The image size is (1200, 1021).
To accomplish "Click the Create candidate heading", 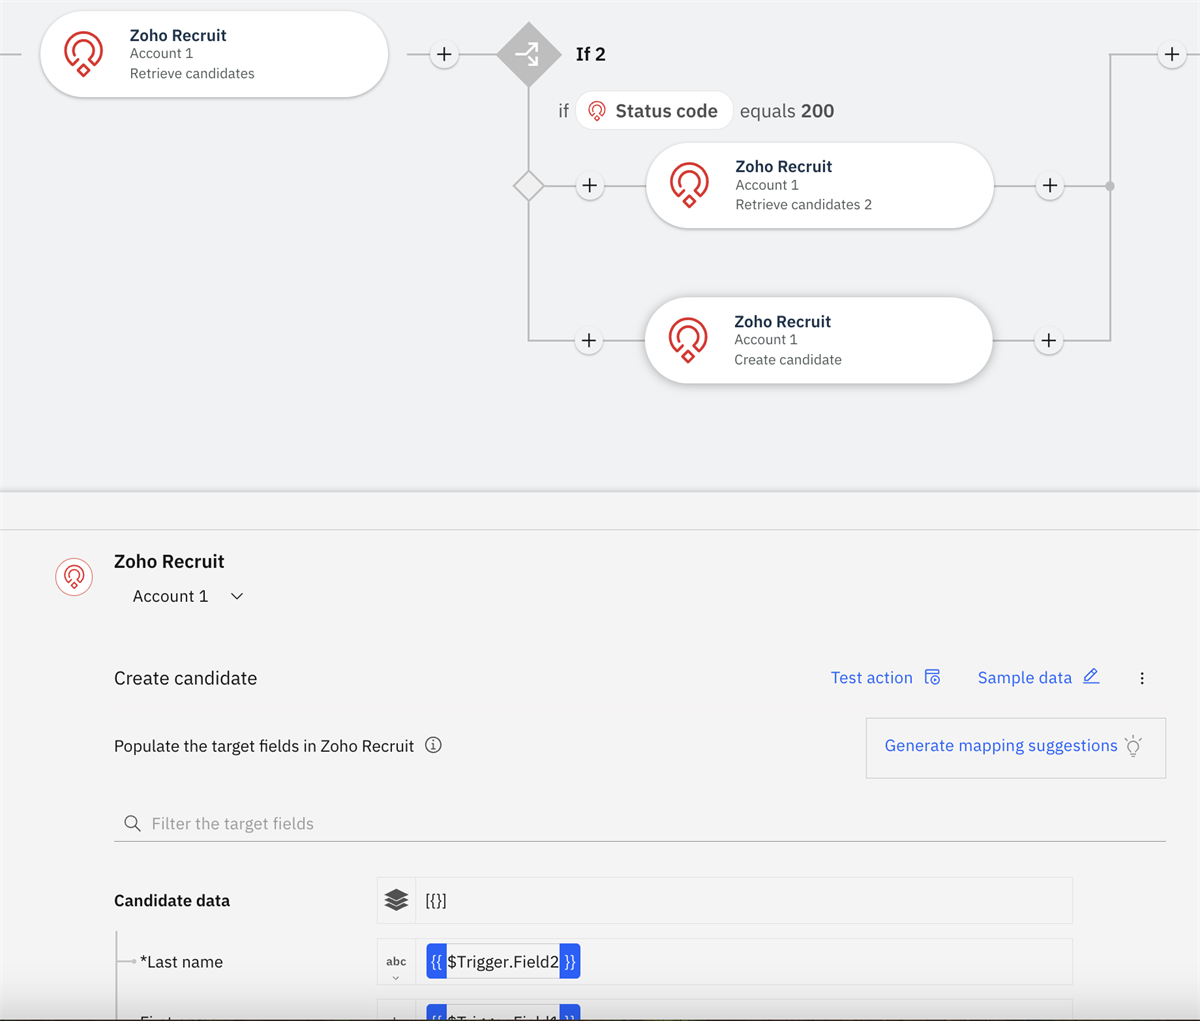I will 185,678.
